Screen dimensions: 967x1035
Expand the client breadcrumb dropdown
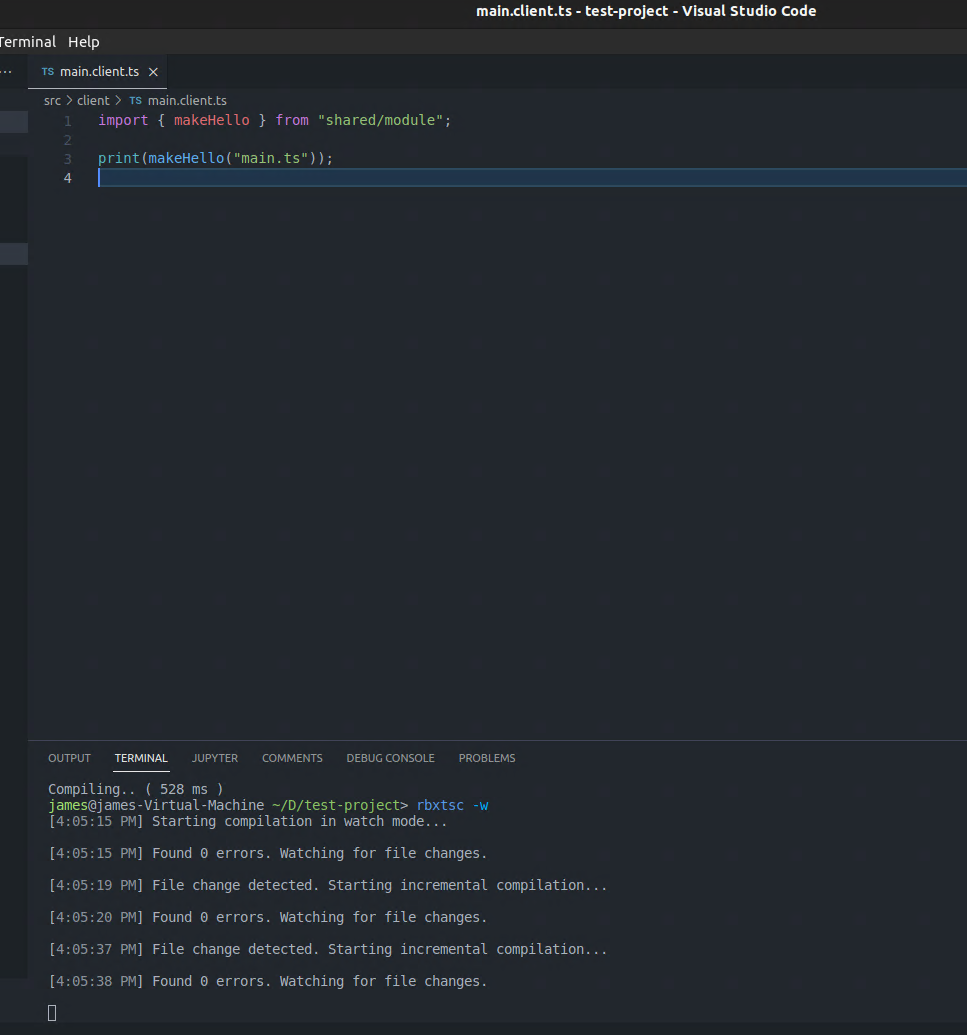click(92, 100)
